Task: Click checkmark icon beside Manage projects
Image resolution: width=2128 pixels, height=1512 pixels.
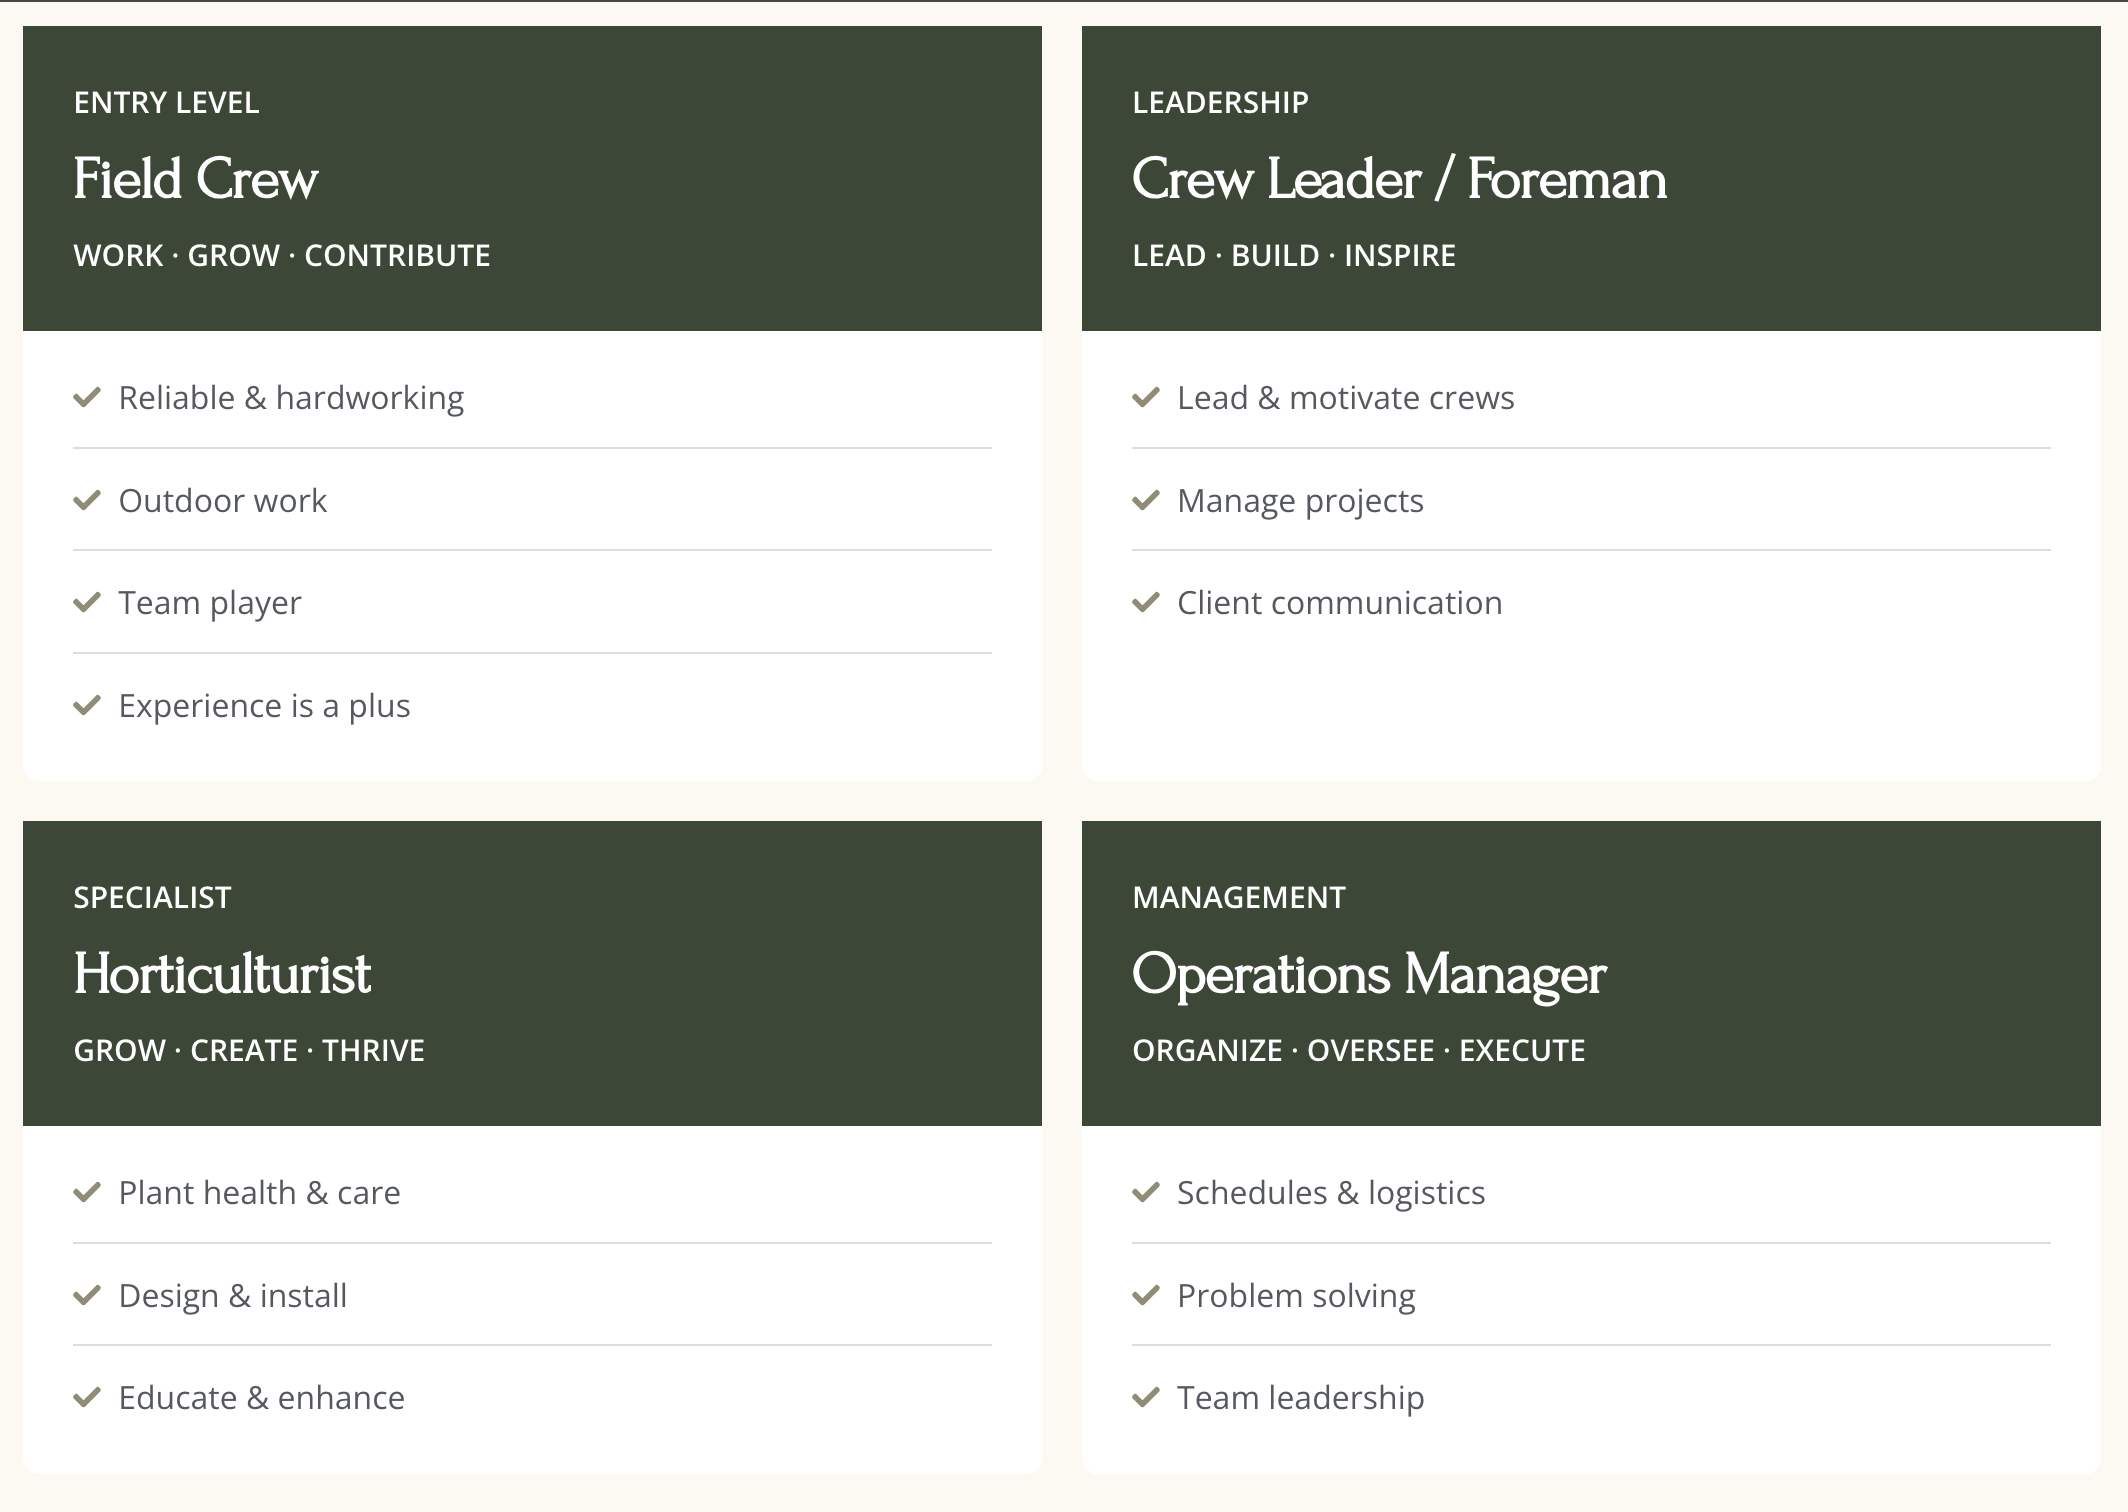Action: pos(1146,500)
